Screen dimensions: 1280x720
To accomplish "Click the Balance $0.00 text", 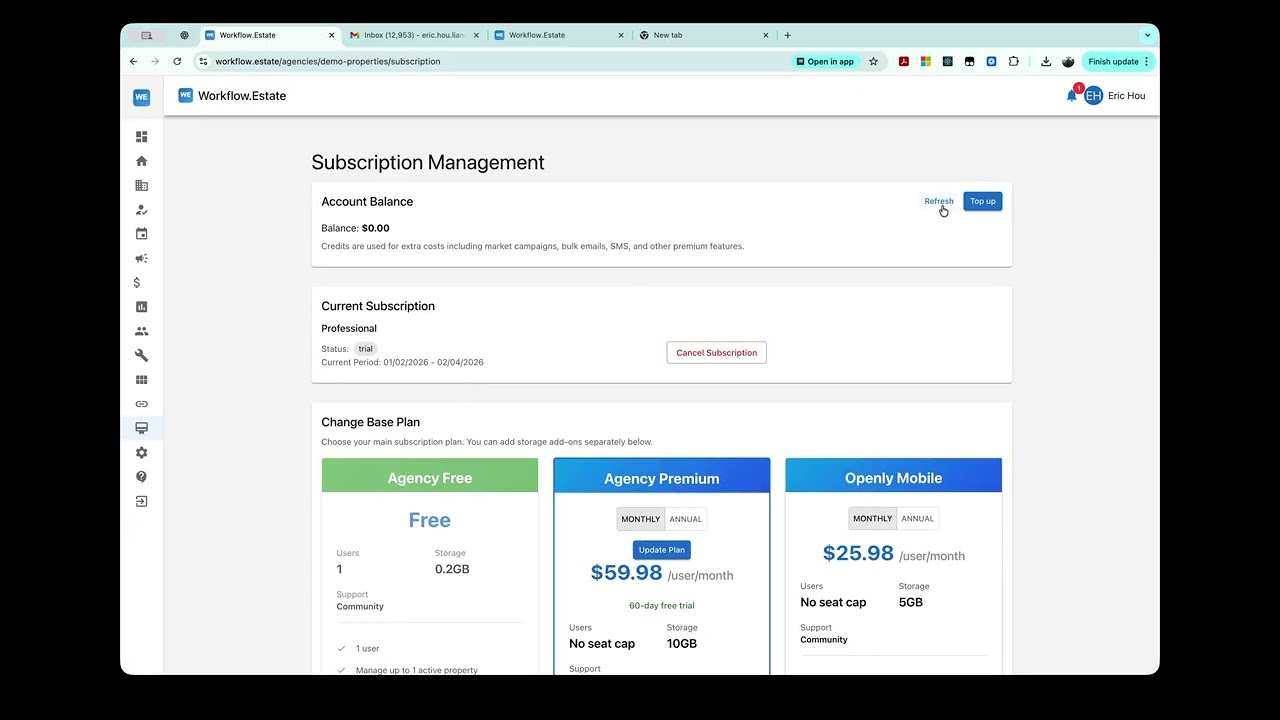I will pos(355,228).
